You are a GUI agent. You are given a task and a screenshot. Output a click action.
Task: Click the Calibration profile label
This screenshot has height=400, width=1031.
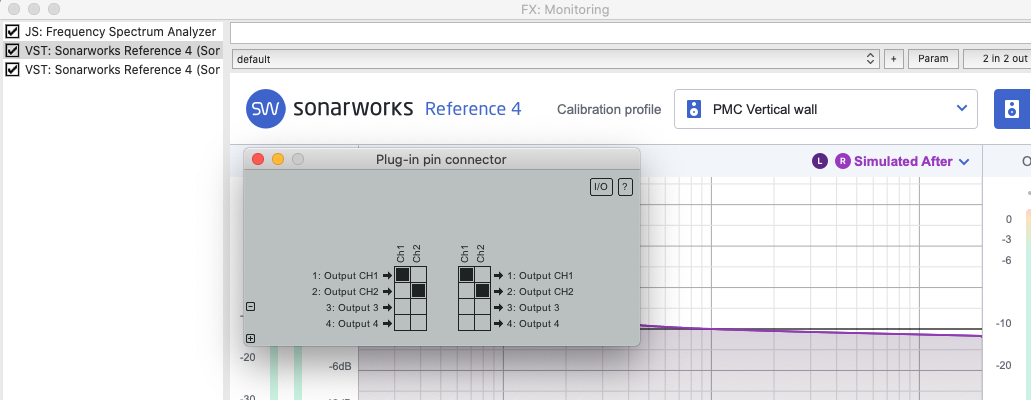609,109
